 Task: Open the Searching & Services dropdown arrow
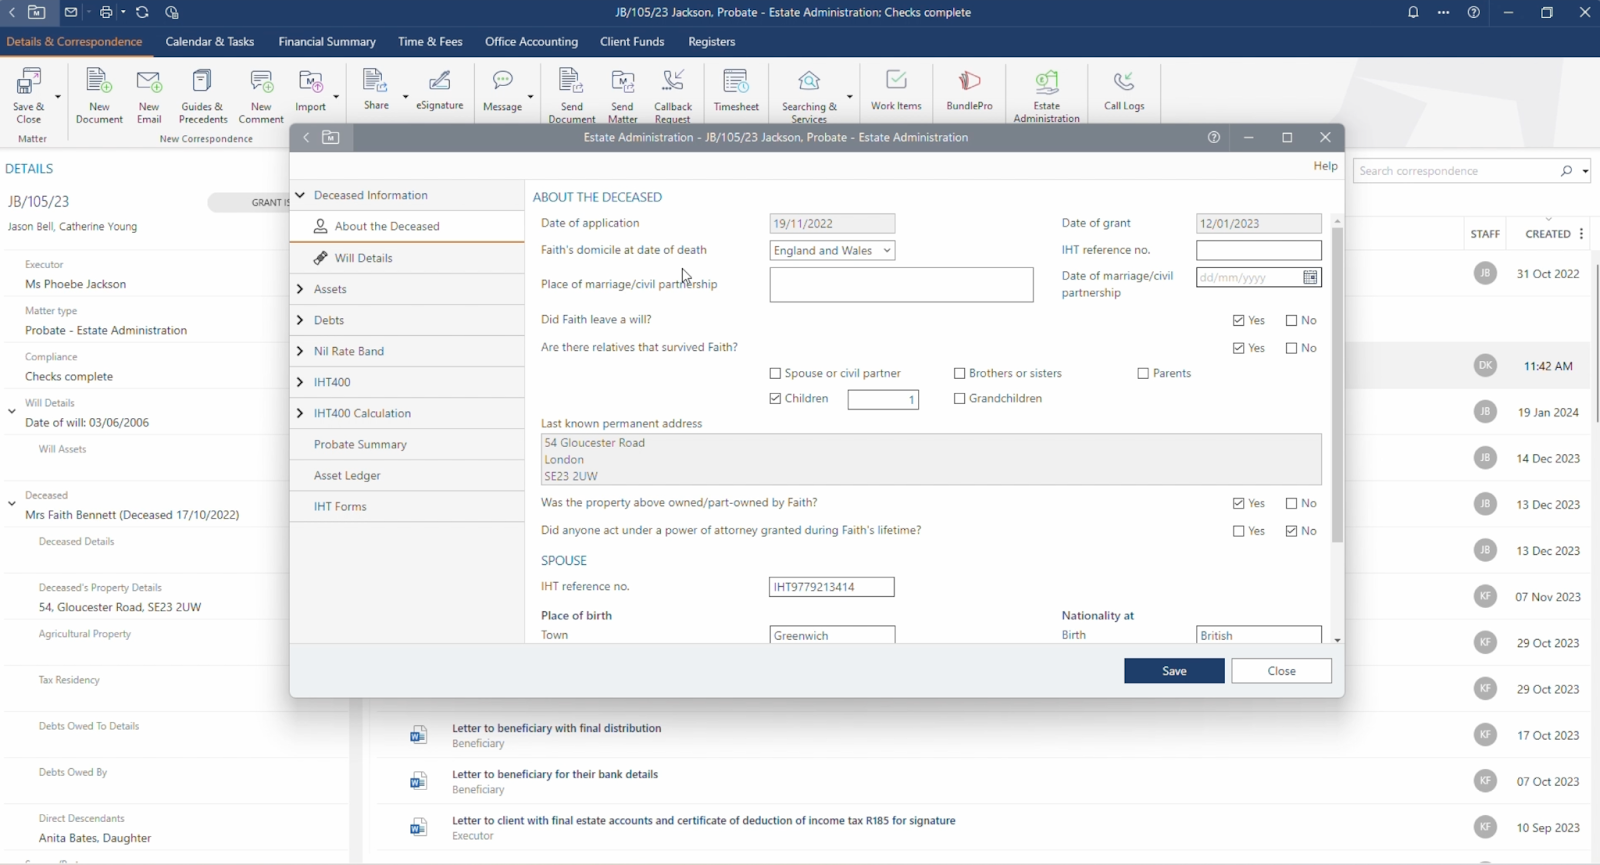[849, 97]
